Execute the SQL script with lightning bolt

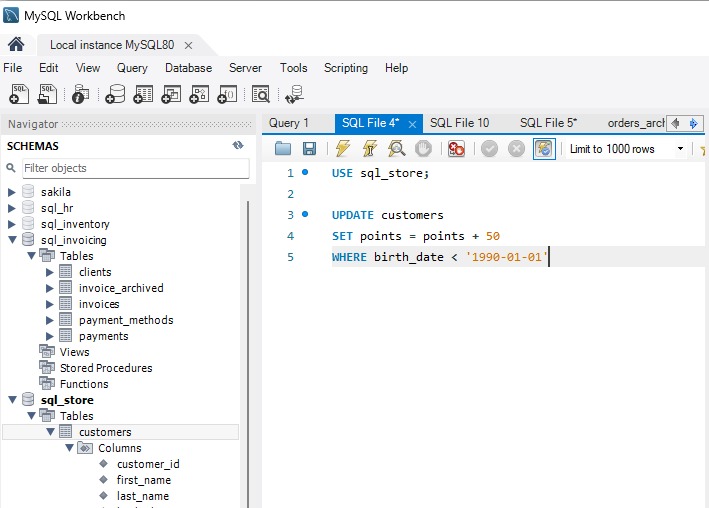pos(343,149)
